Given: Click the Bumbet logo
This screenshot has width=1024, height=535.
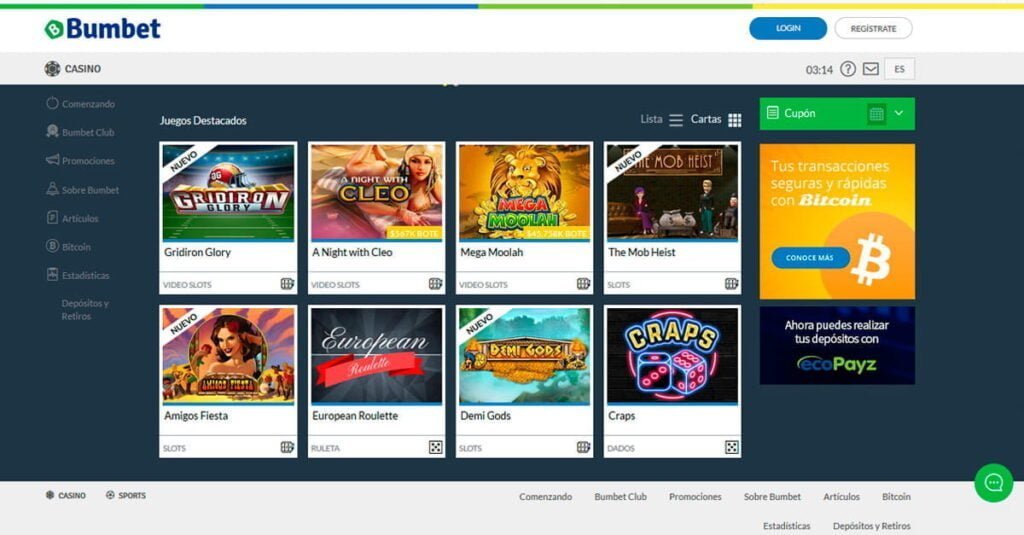Looking at the screenshot, I should pyautogui.click(x=103, y=29).
